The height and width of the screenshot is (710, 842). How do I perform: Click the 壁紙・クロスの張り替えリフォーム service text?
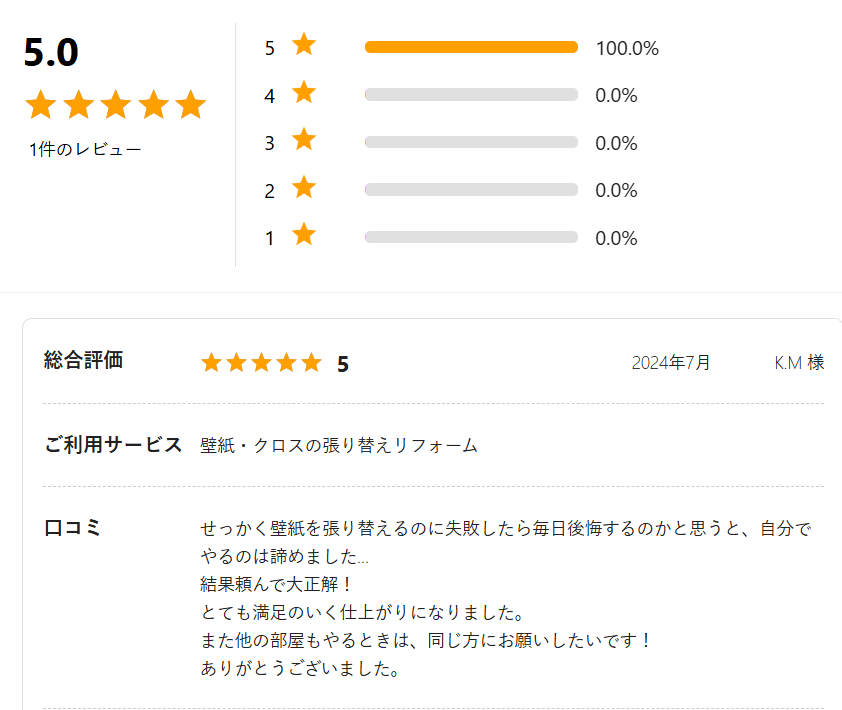pos(339,445)
